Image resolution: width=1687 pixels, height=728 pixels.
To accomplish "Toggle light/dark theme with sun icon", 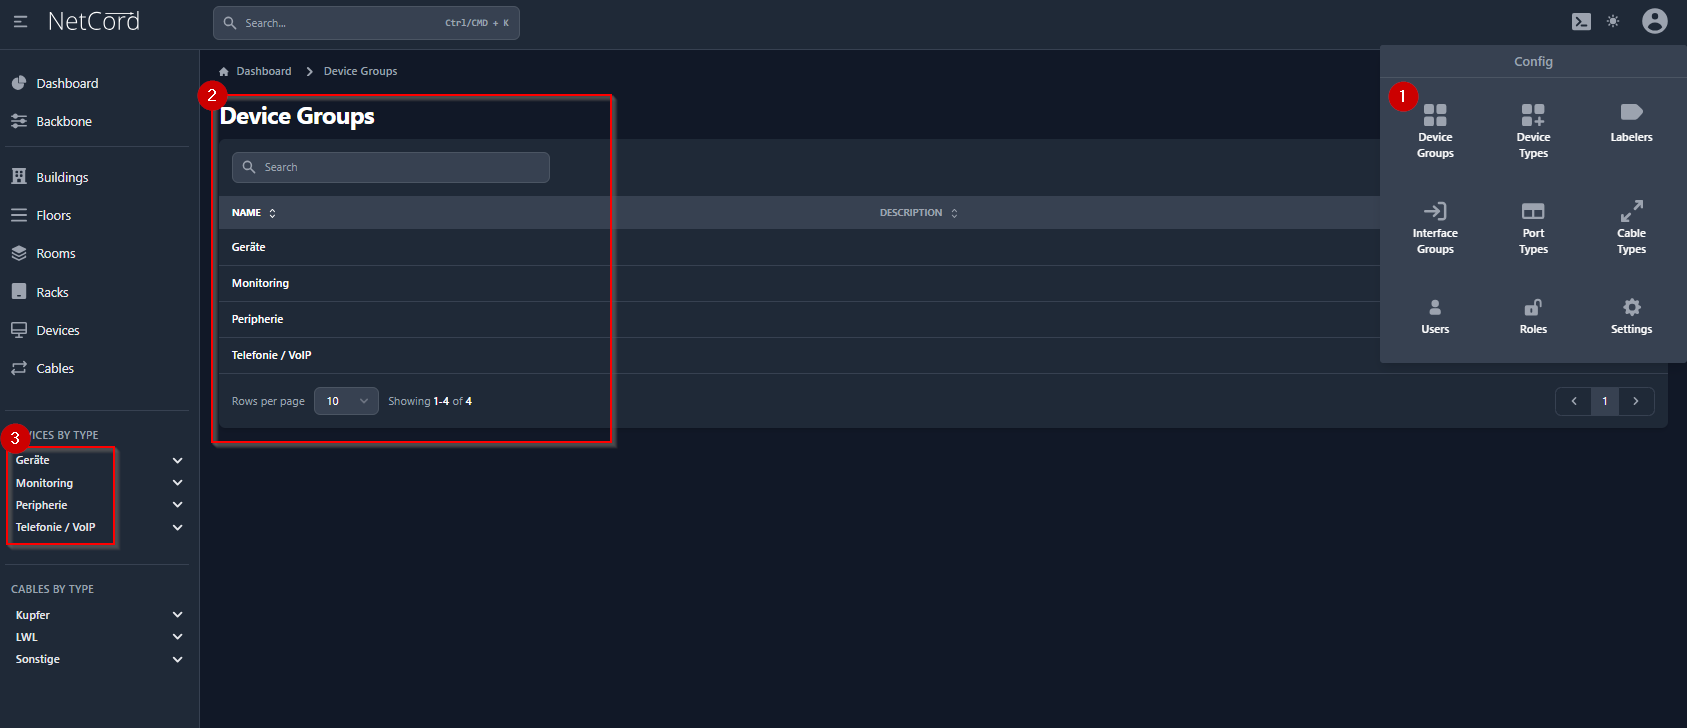I will click(x=1613, y=22).
